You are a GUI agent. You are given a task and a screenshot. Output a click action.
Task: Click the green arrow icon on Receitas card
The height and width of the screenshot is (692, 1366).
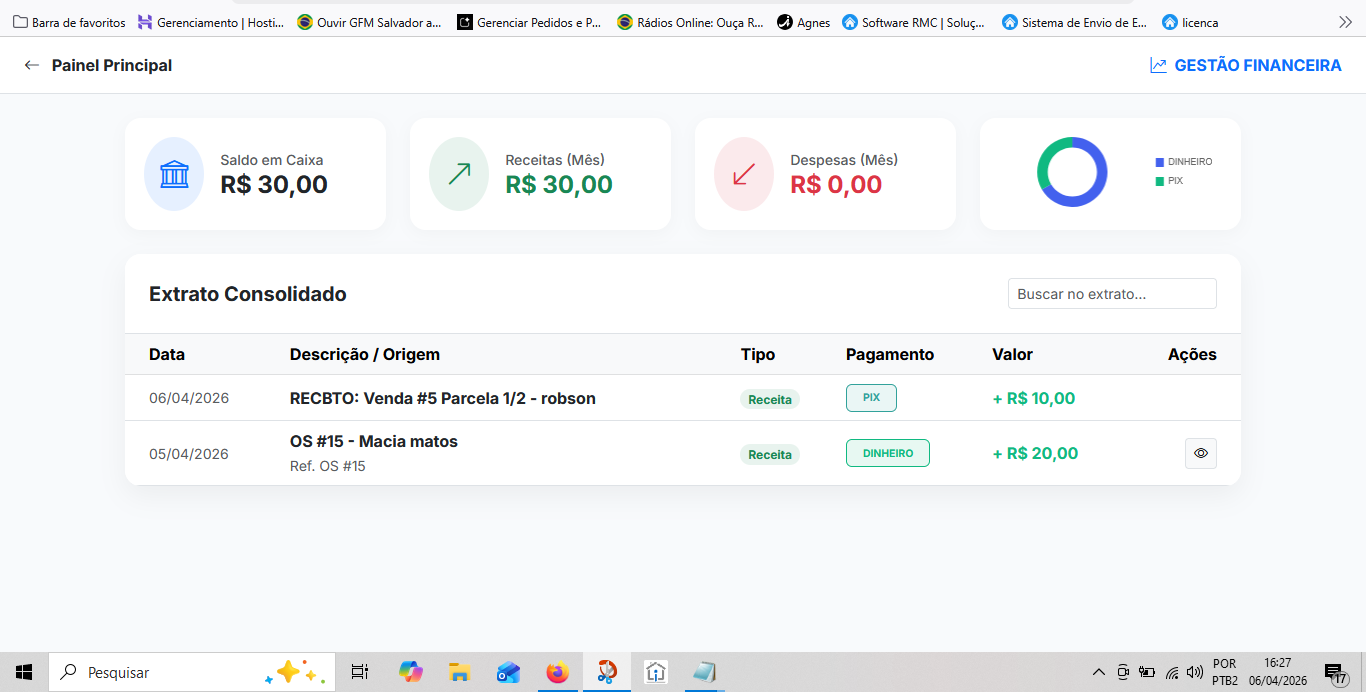coord(458,173)
